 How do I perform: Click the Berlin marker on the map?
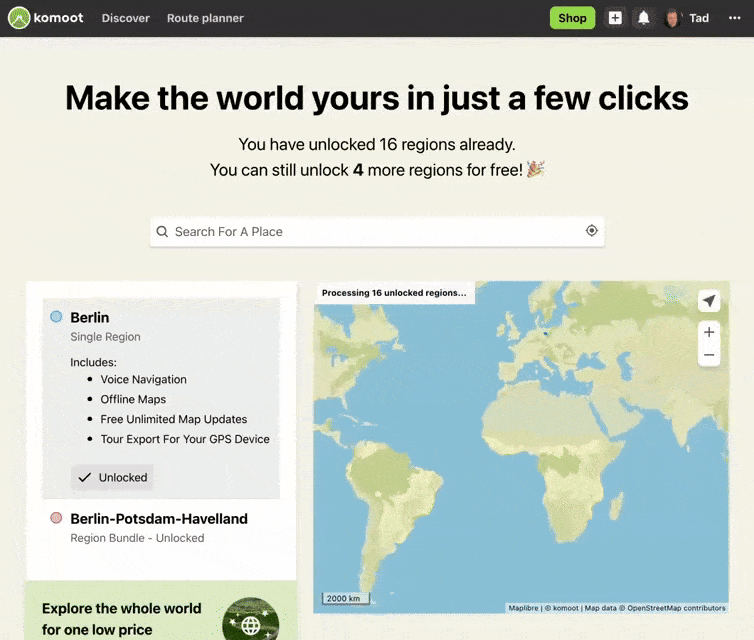point(545,333)
